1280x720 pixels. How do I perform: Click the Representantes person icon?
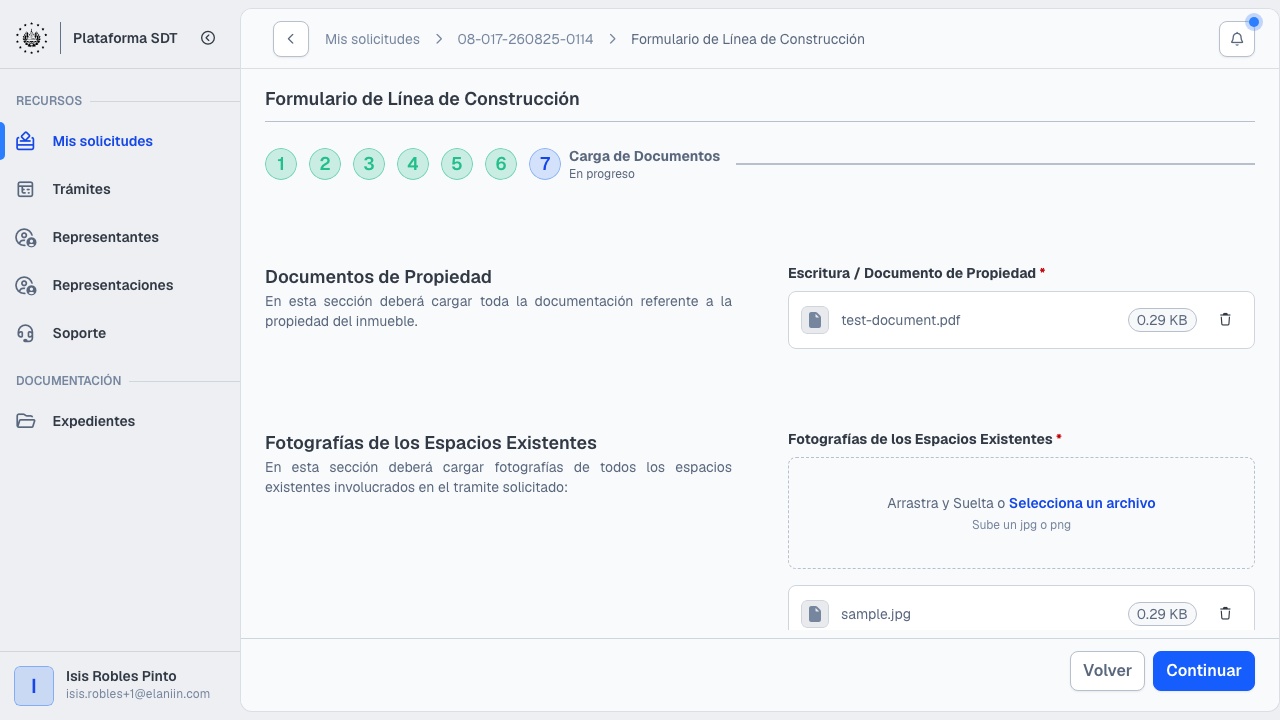click(x=26, y=237)
